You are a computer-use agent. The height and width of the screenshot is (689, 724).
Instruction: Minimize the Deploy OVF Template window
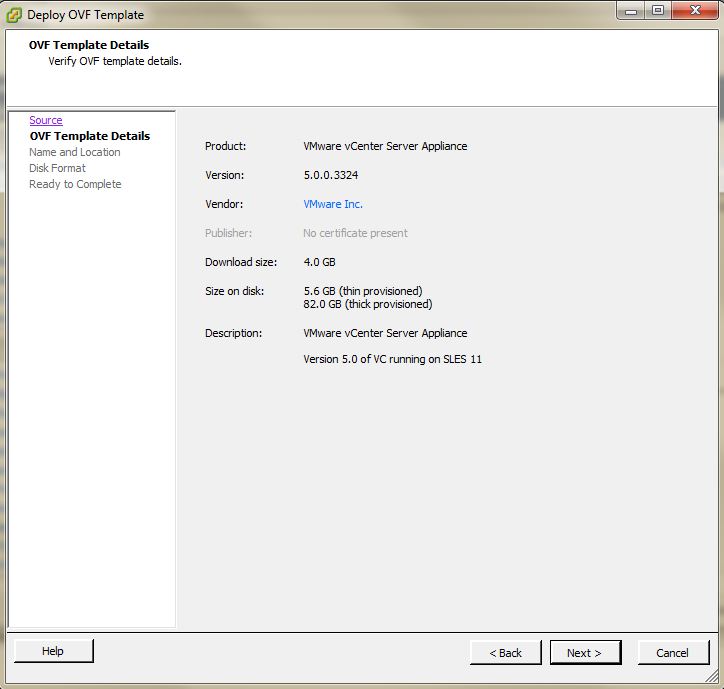(631, 11)
